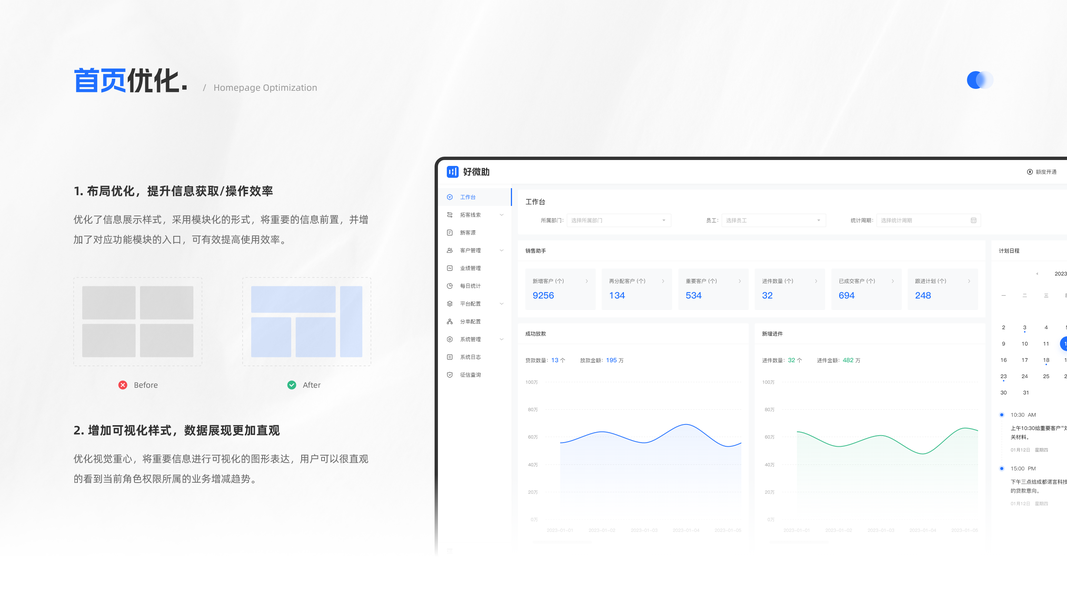Image resolution: width=1067 pixels, height=600 pixels.
Task: Click the Before layout thumbnail
Action: click(137, 322)
